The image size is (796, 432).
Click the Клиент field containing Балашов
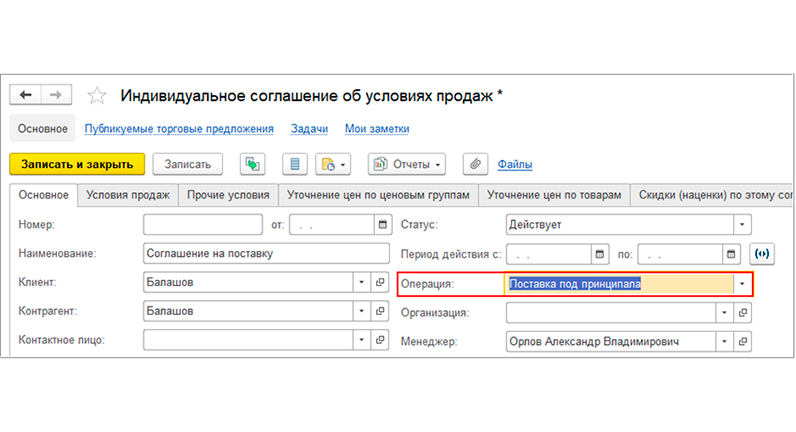point(248,282)
